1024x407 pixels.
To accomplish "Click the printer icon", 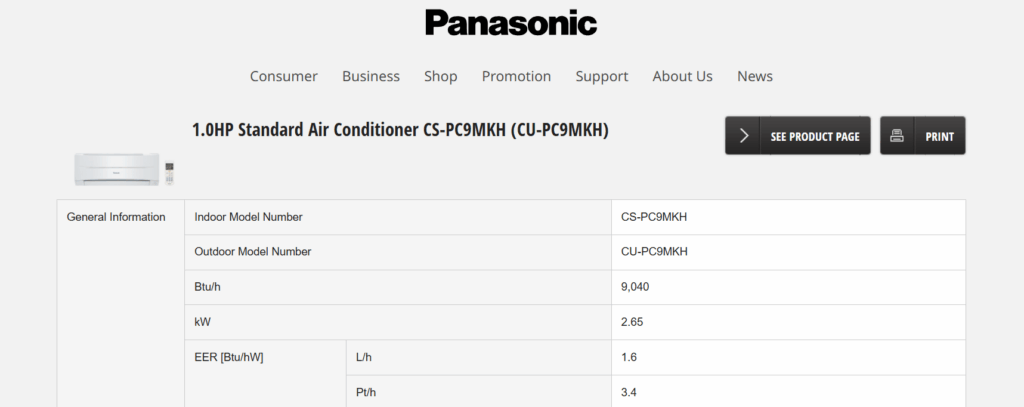I will coord(897,136).
